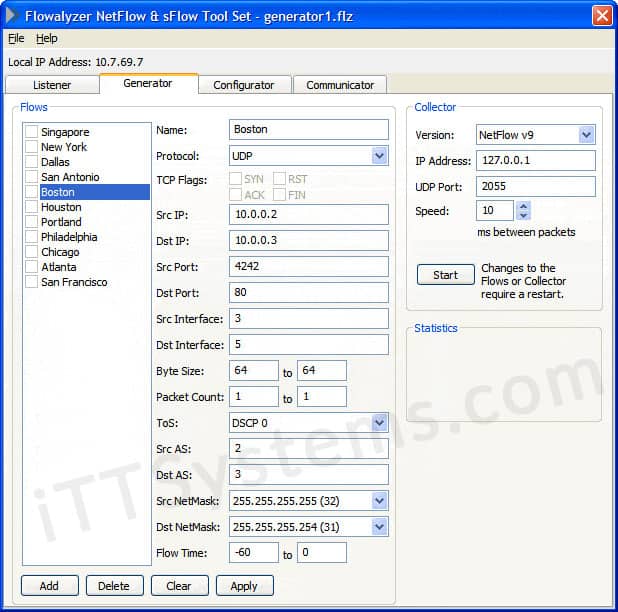Viewport: 618px width, 612px height.
Task: Click the Flowalyzer app icon in title bar
Action: (12, 16)
